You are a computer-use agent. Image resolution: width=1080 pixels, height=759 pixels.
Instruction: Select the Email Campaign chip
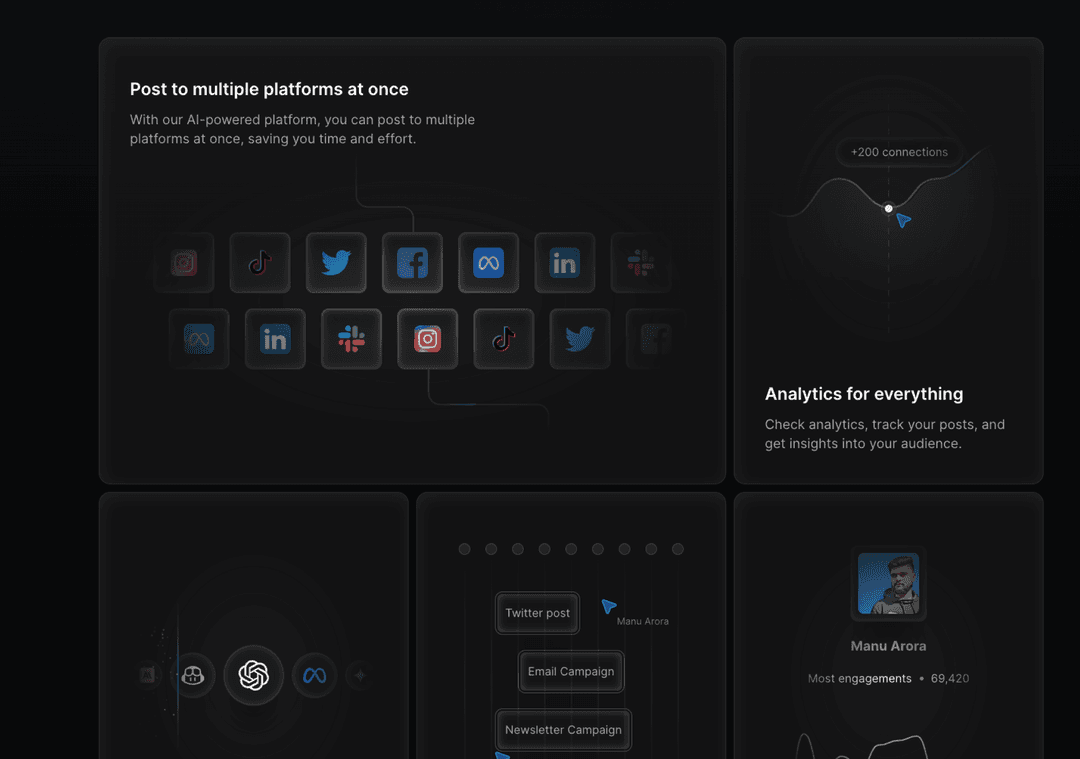click(571, 672)
